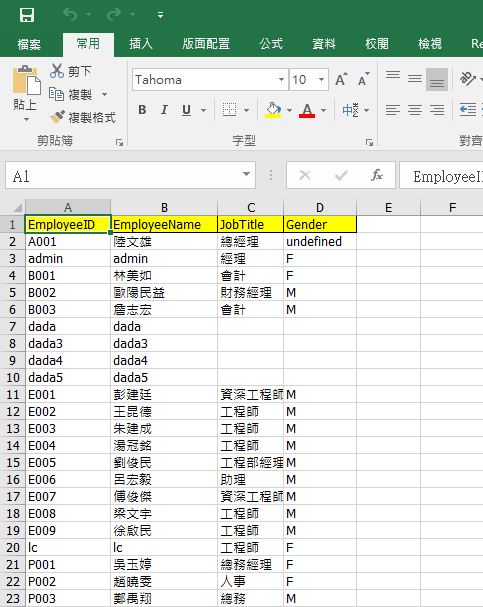Viewport: 483px width, 607px height.
Task: Open borders dropdown arrow
Action: 247,111
